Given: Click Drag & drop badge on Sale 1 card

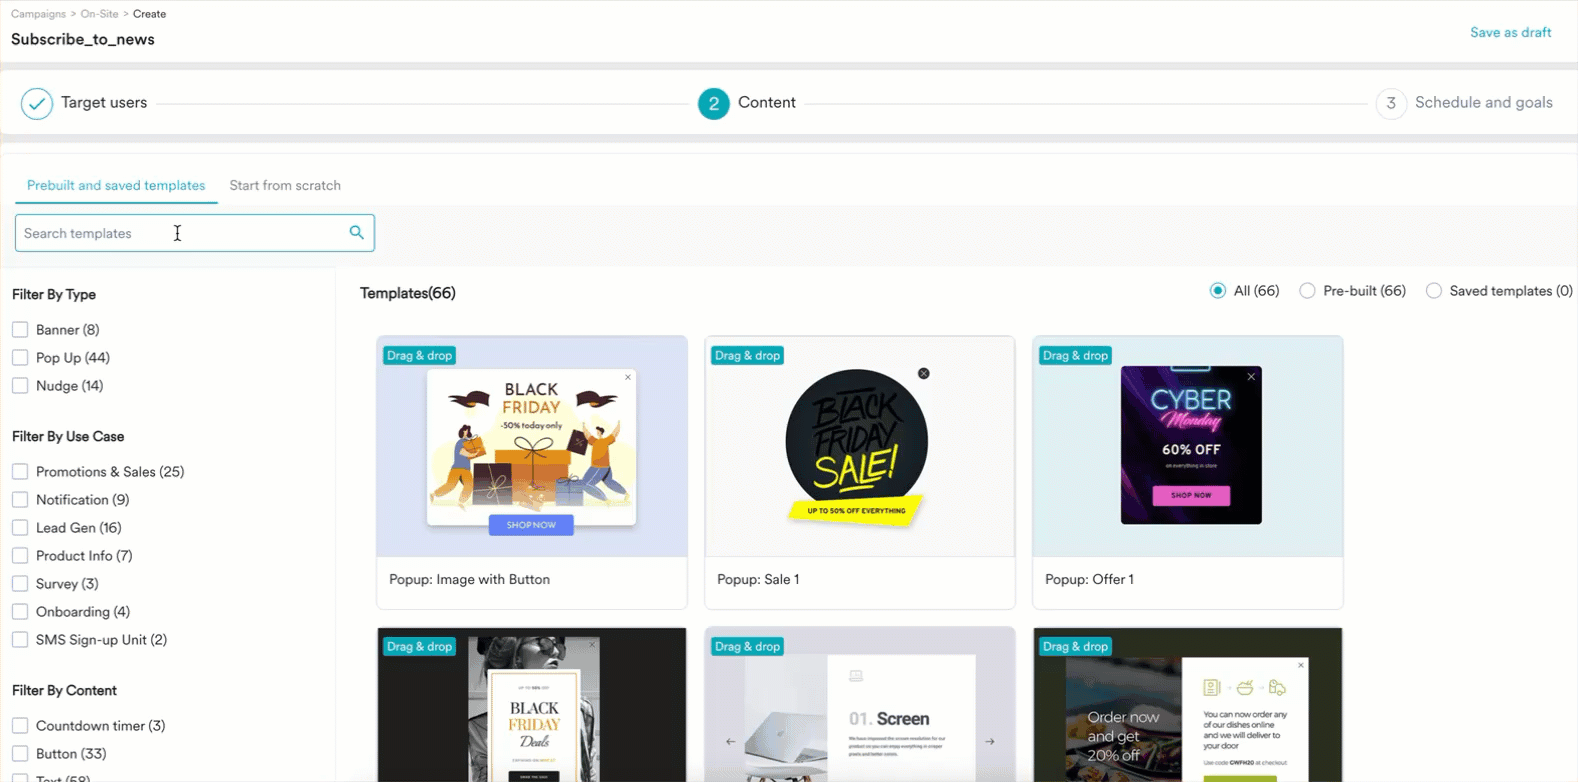Looking at the screenshot, I should [x=747, y=355].
